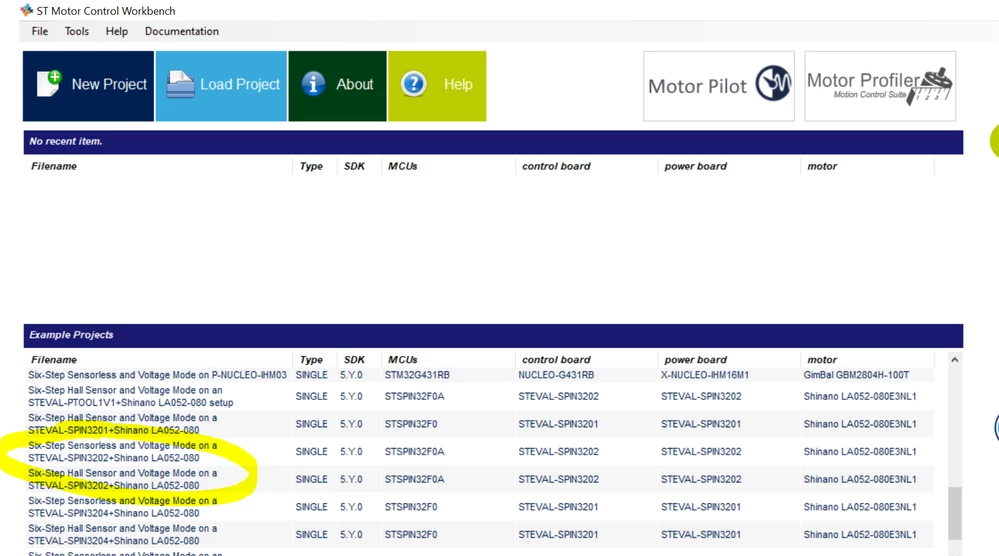Click the Load Project folder icon

(x=180, y=84)
